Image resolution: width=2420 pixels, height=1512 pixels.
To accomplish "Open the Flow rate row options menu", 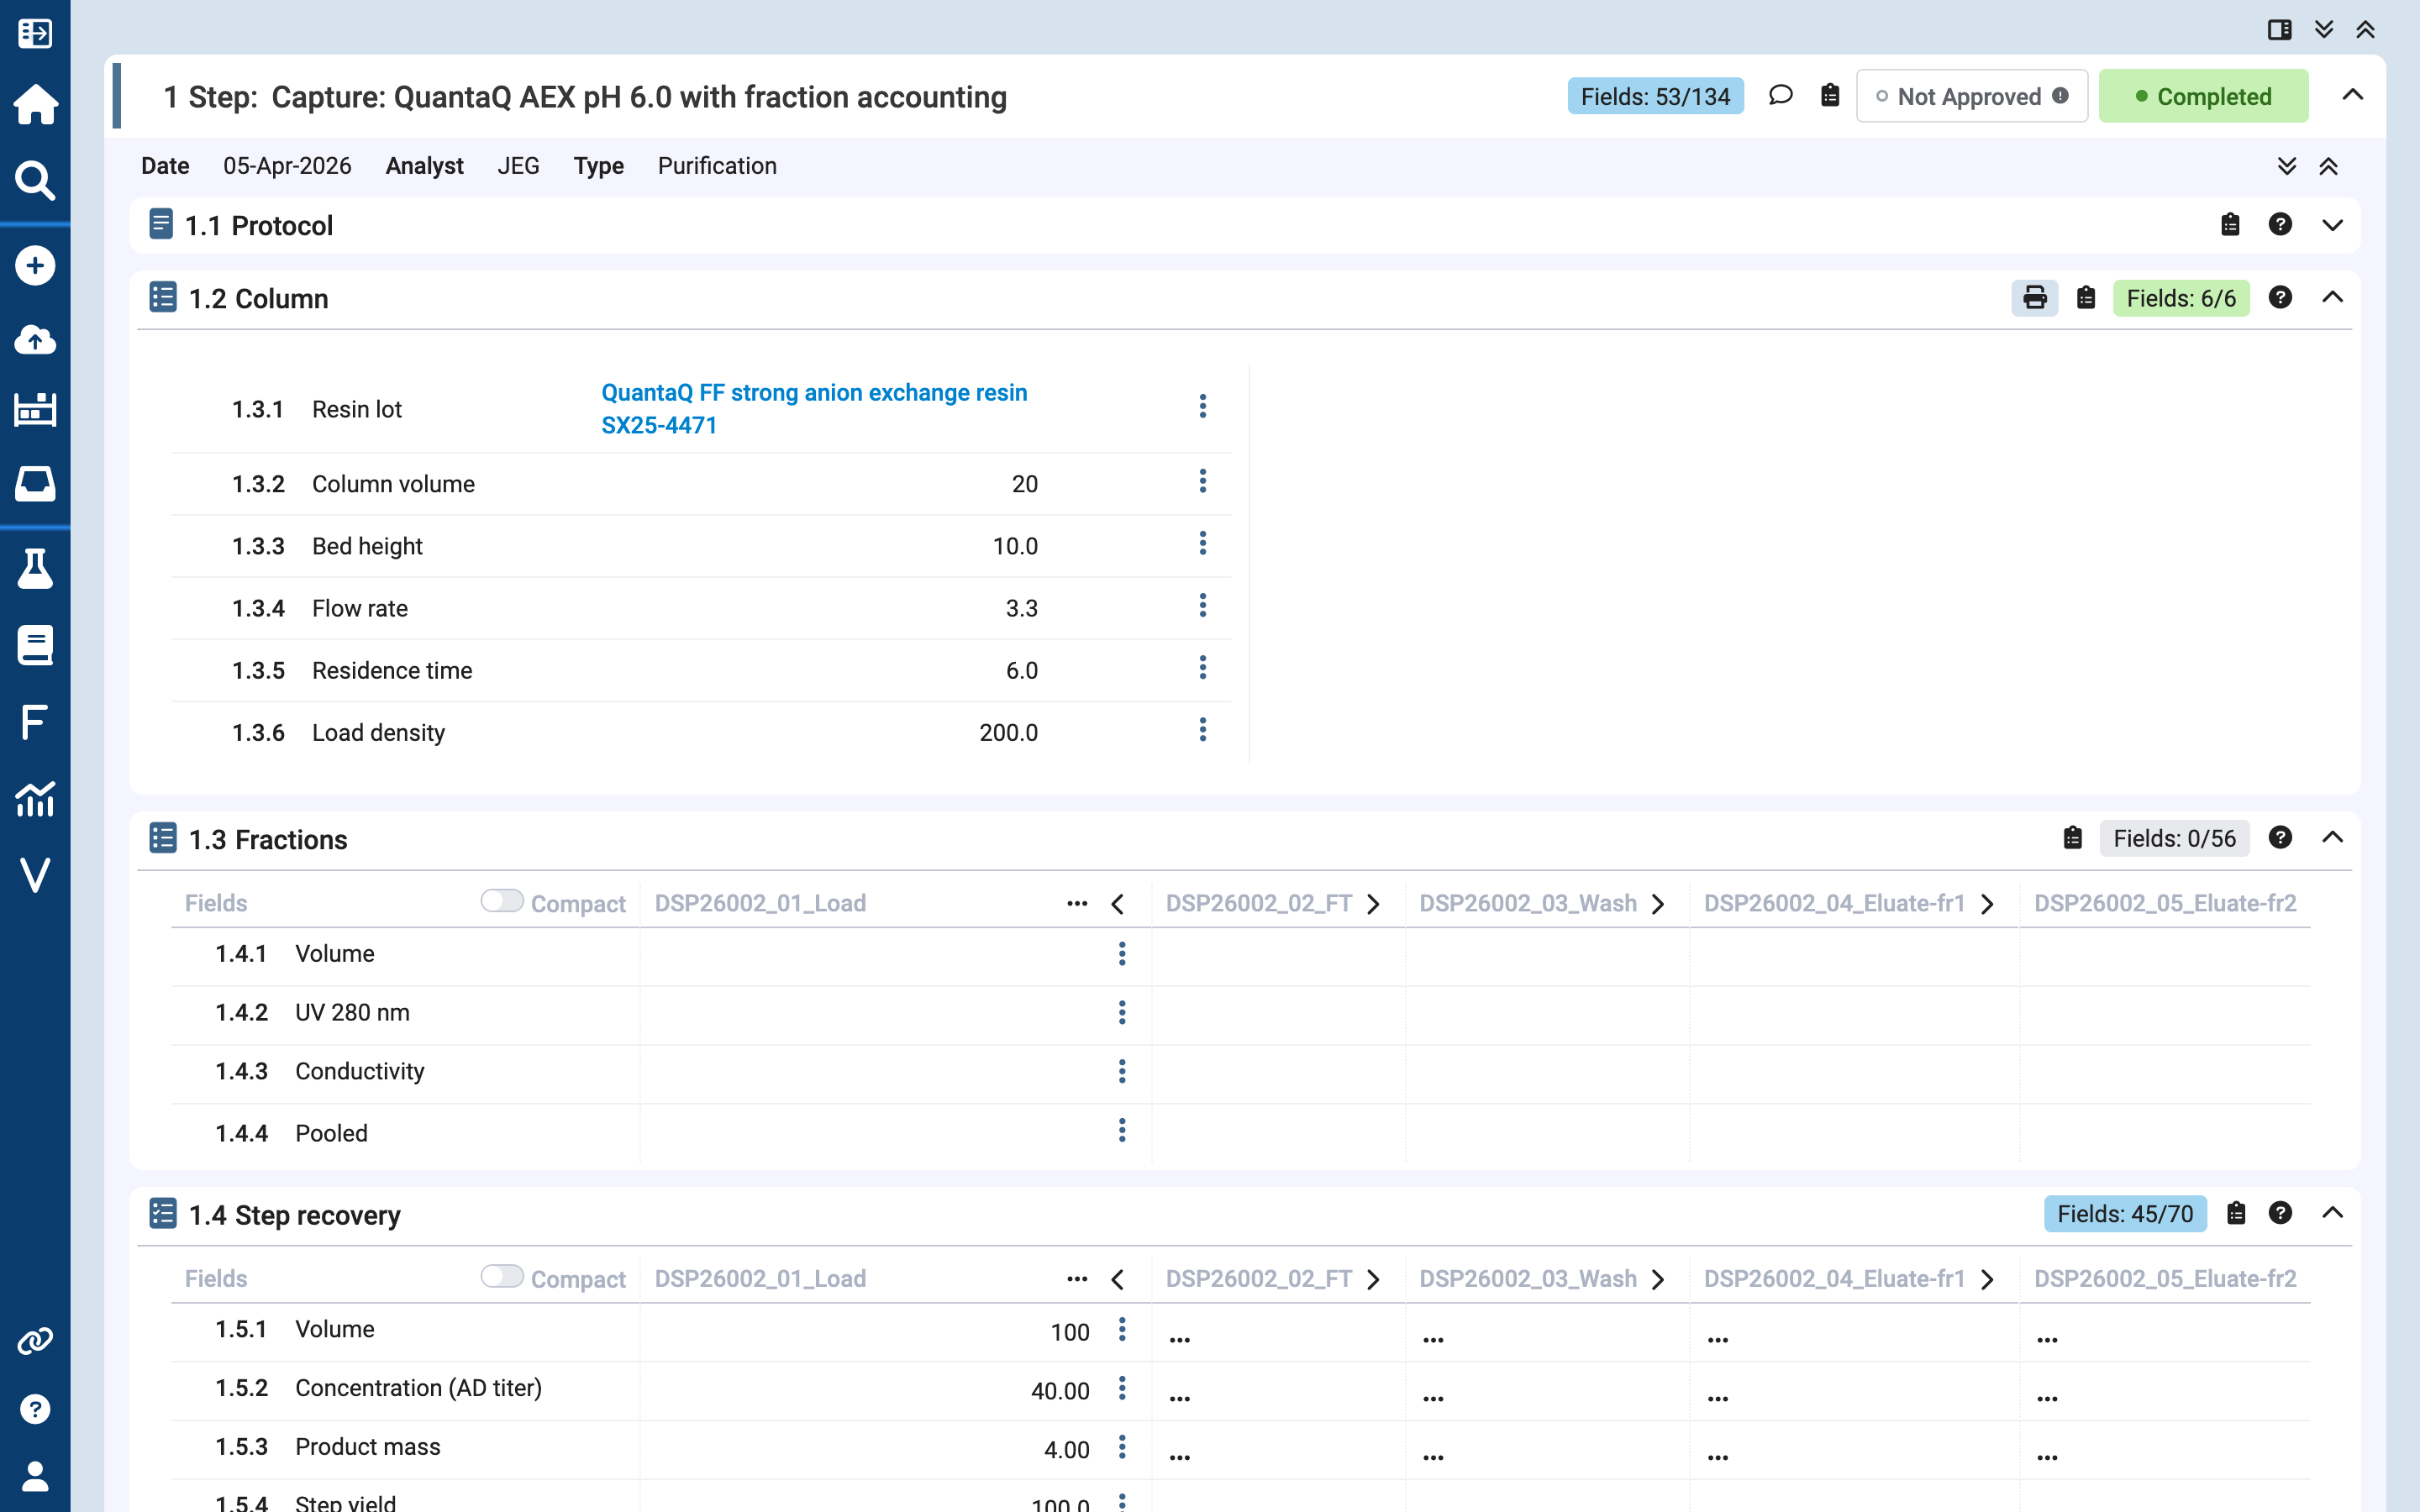I will (1203, 606).
